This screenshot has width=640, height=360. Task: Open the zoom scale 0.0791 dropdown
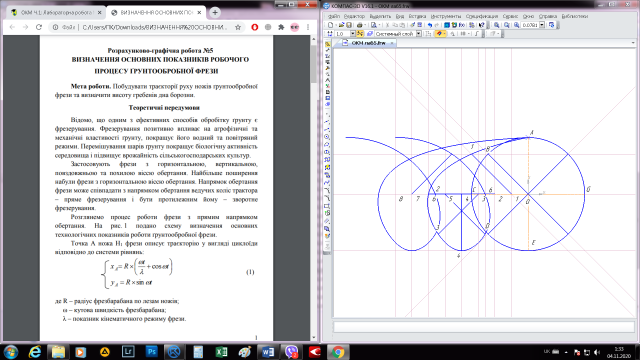(542, 25)
